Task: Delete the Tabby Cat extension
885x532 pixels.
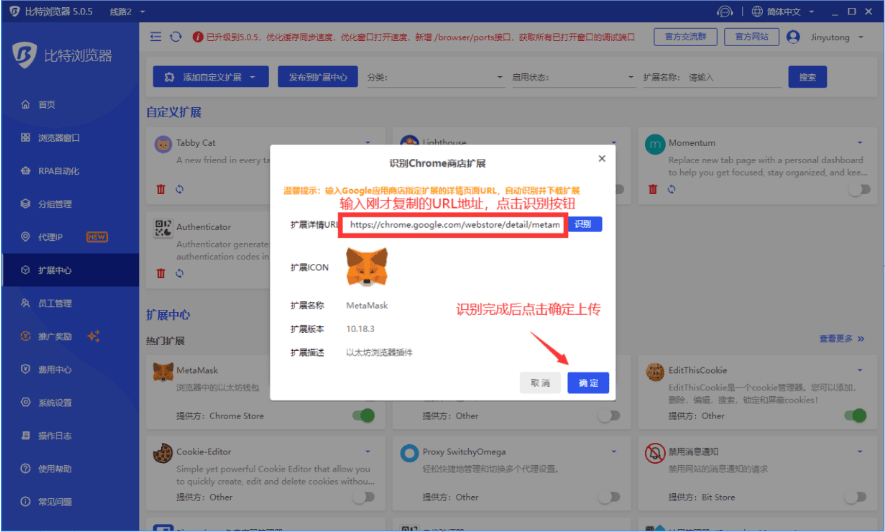Action: [x=161, y=189]
